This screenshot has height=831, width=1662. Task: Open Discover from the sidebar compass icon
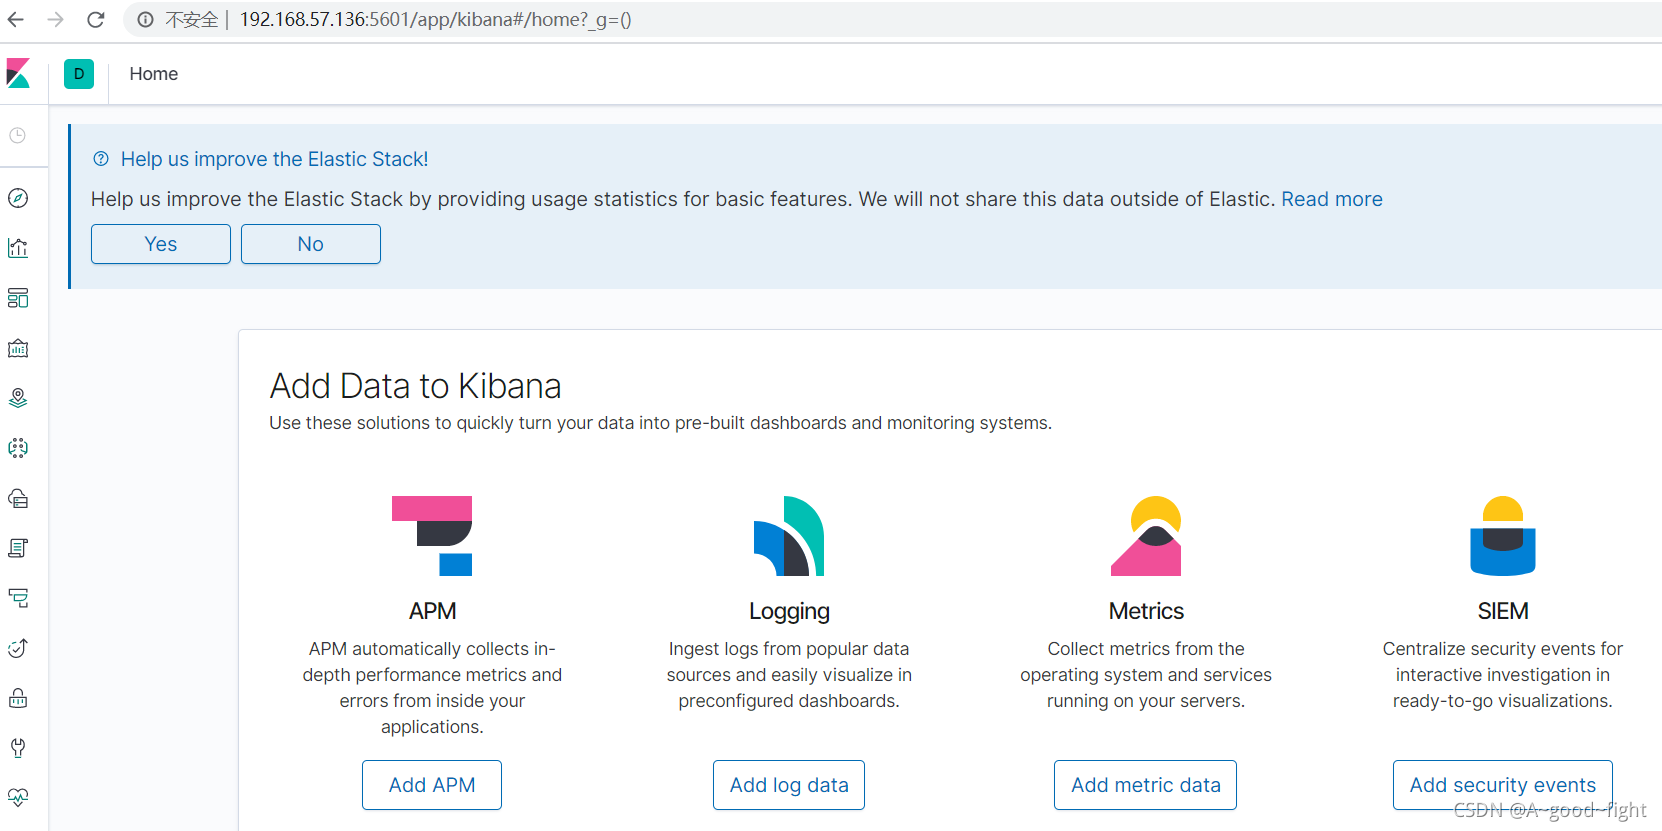coord(18,198)
